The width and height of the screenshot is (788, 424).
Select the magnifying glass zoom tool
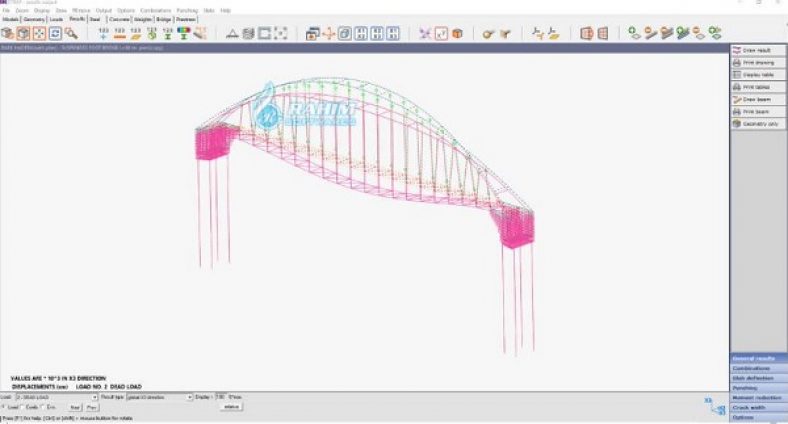click(71, 34)
